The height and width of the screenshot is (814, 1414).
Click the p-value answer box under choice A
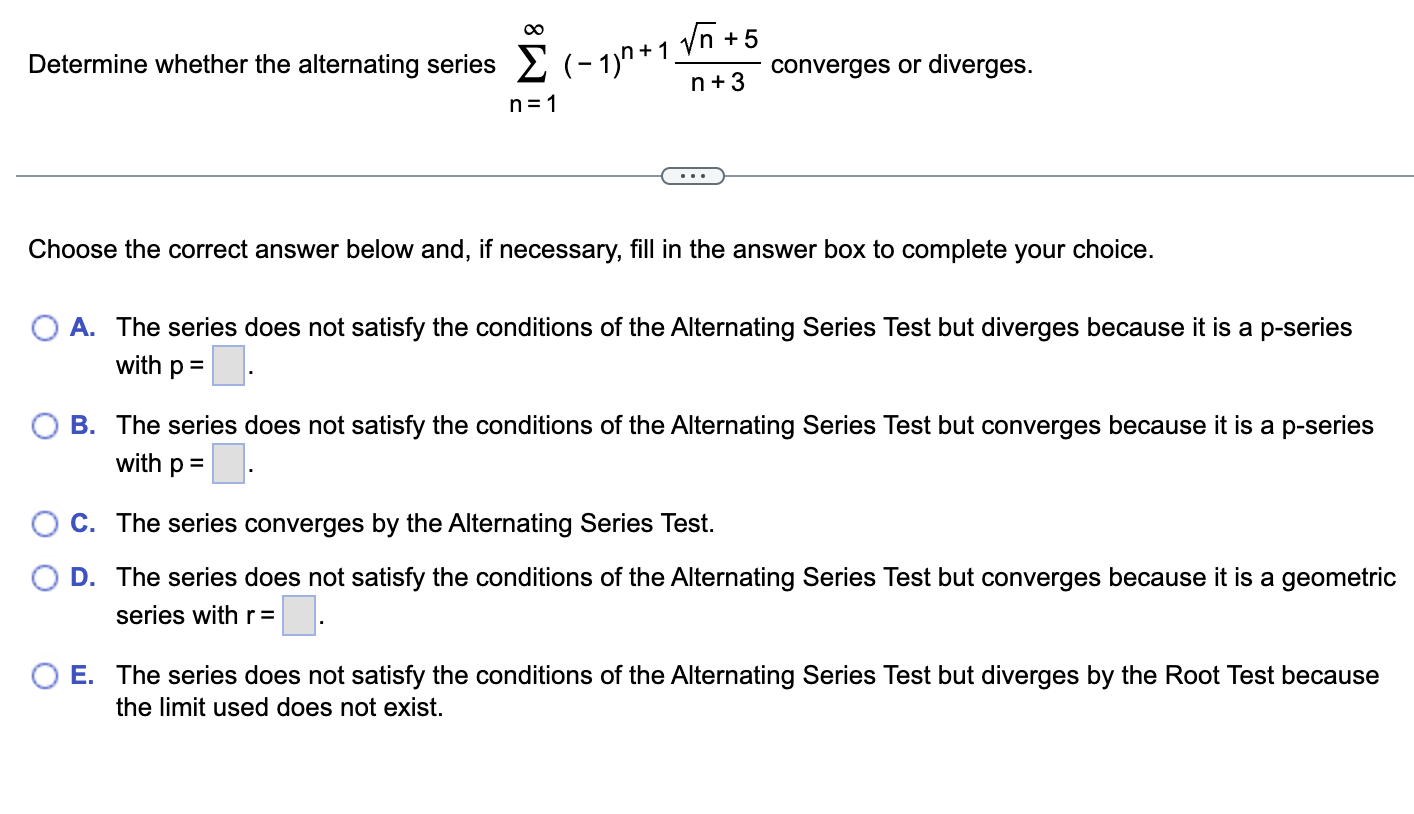pyautogui.click(x=227, y=366)
